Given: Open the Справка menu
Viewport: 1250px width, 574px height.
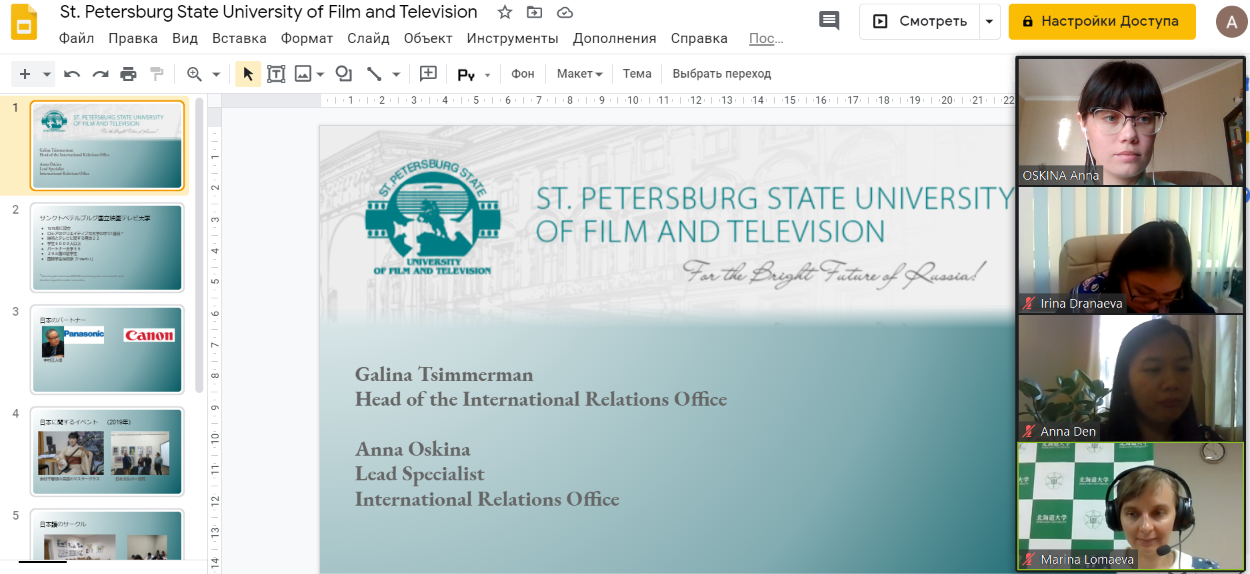Looking at the screenshot, I should point(699,38).
